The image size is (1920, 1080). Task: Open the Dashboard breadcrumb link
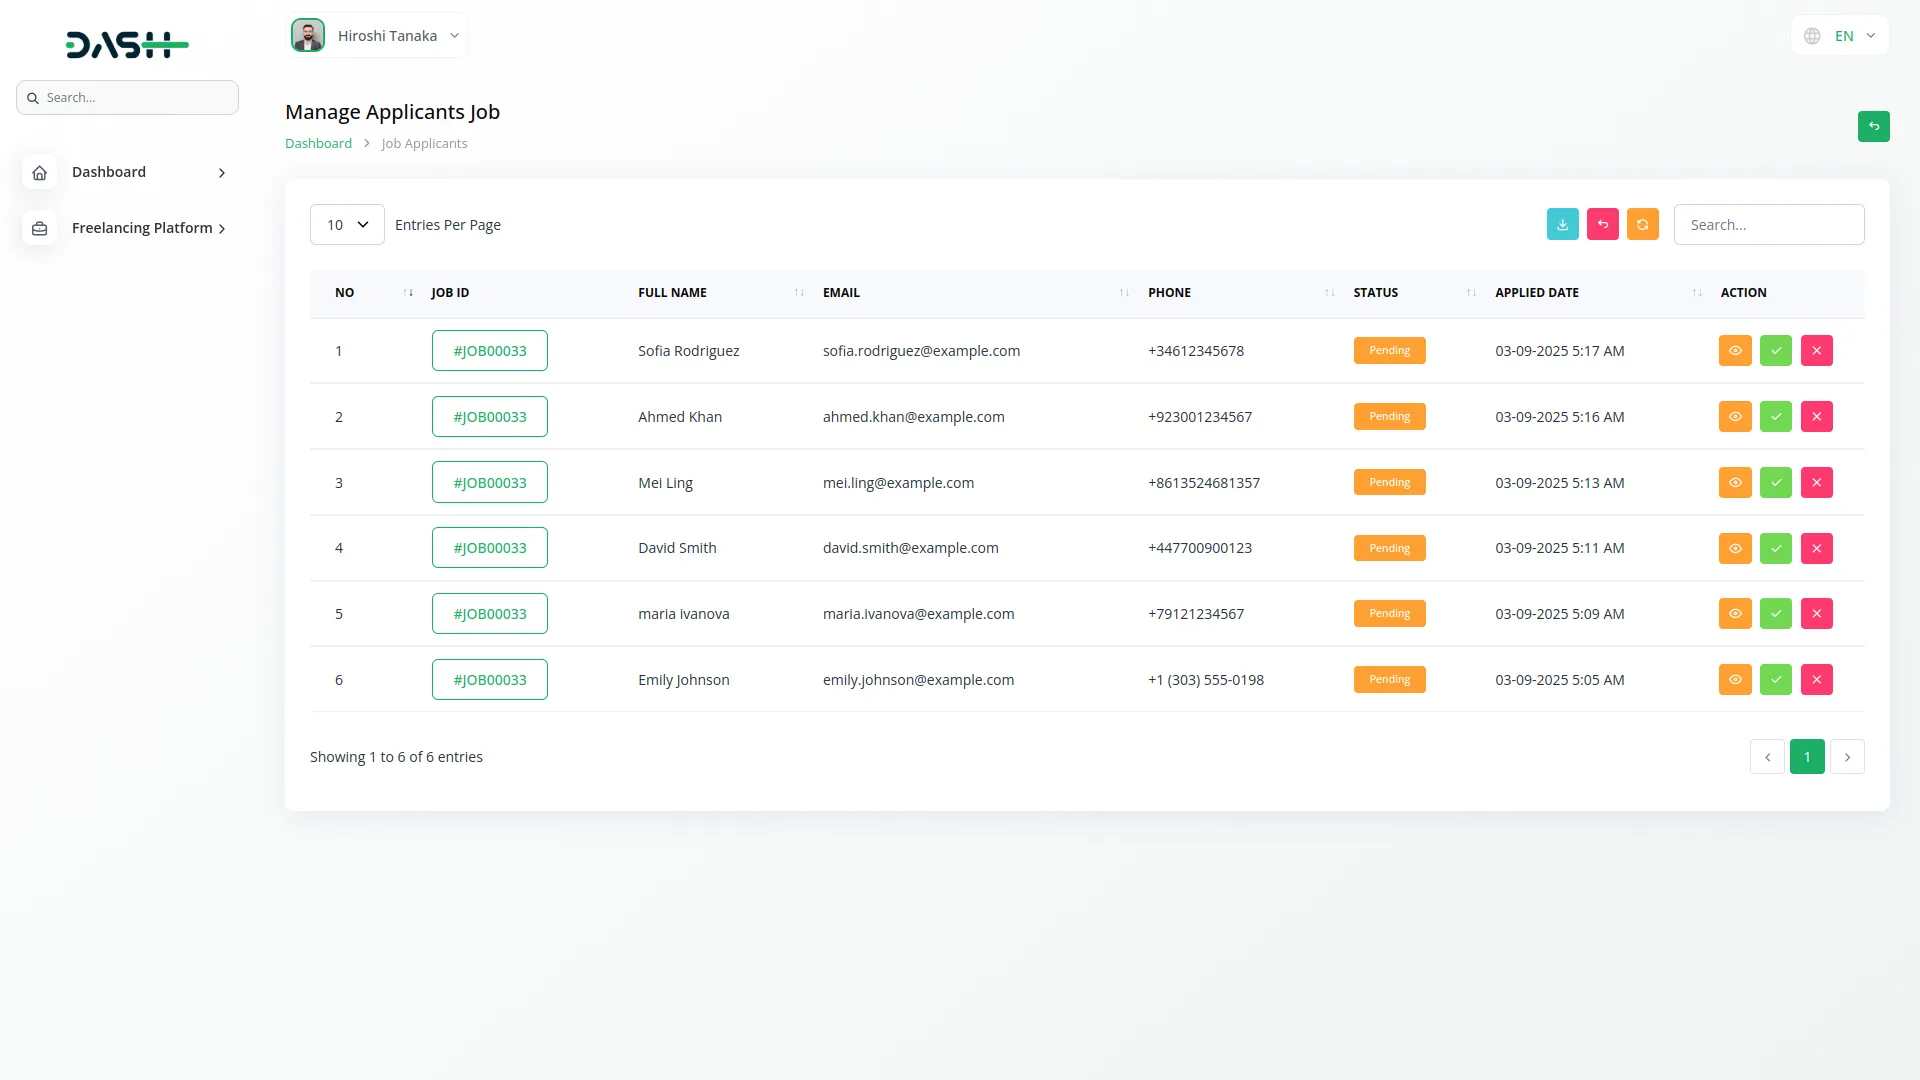(317, 143)
